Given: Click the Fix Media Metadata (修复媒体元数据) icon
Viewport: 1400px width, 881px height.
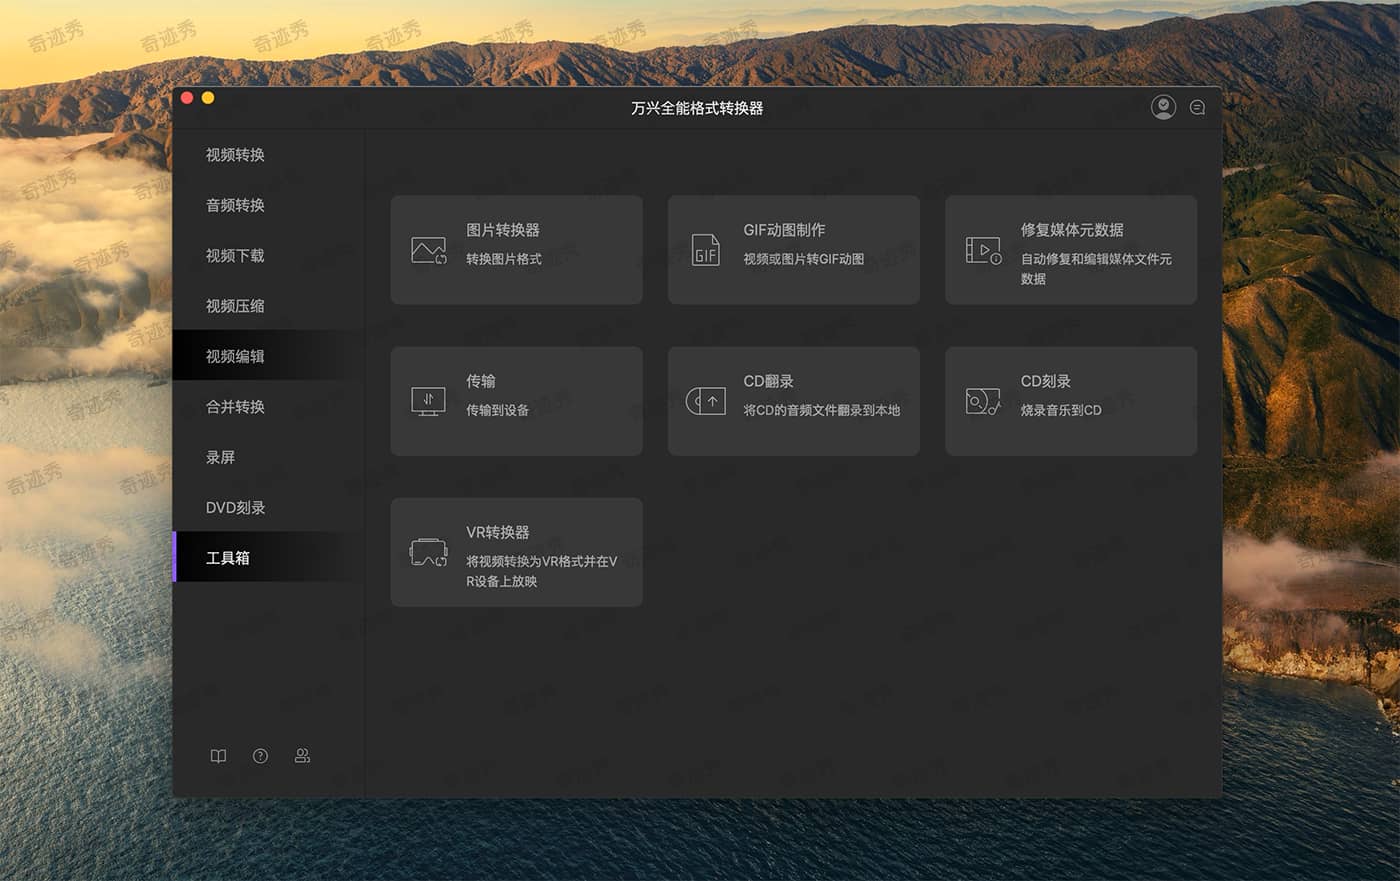Looking at the screenshot, I should [983, 250].
